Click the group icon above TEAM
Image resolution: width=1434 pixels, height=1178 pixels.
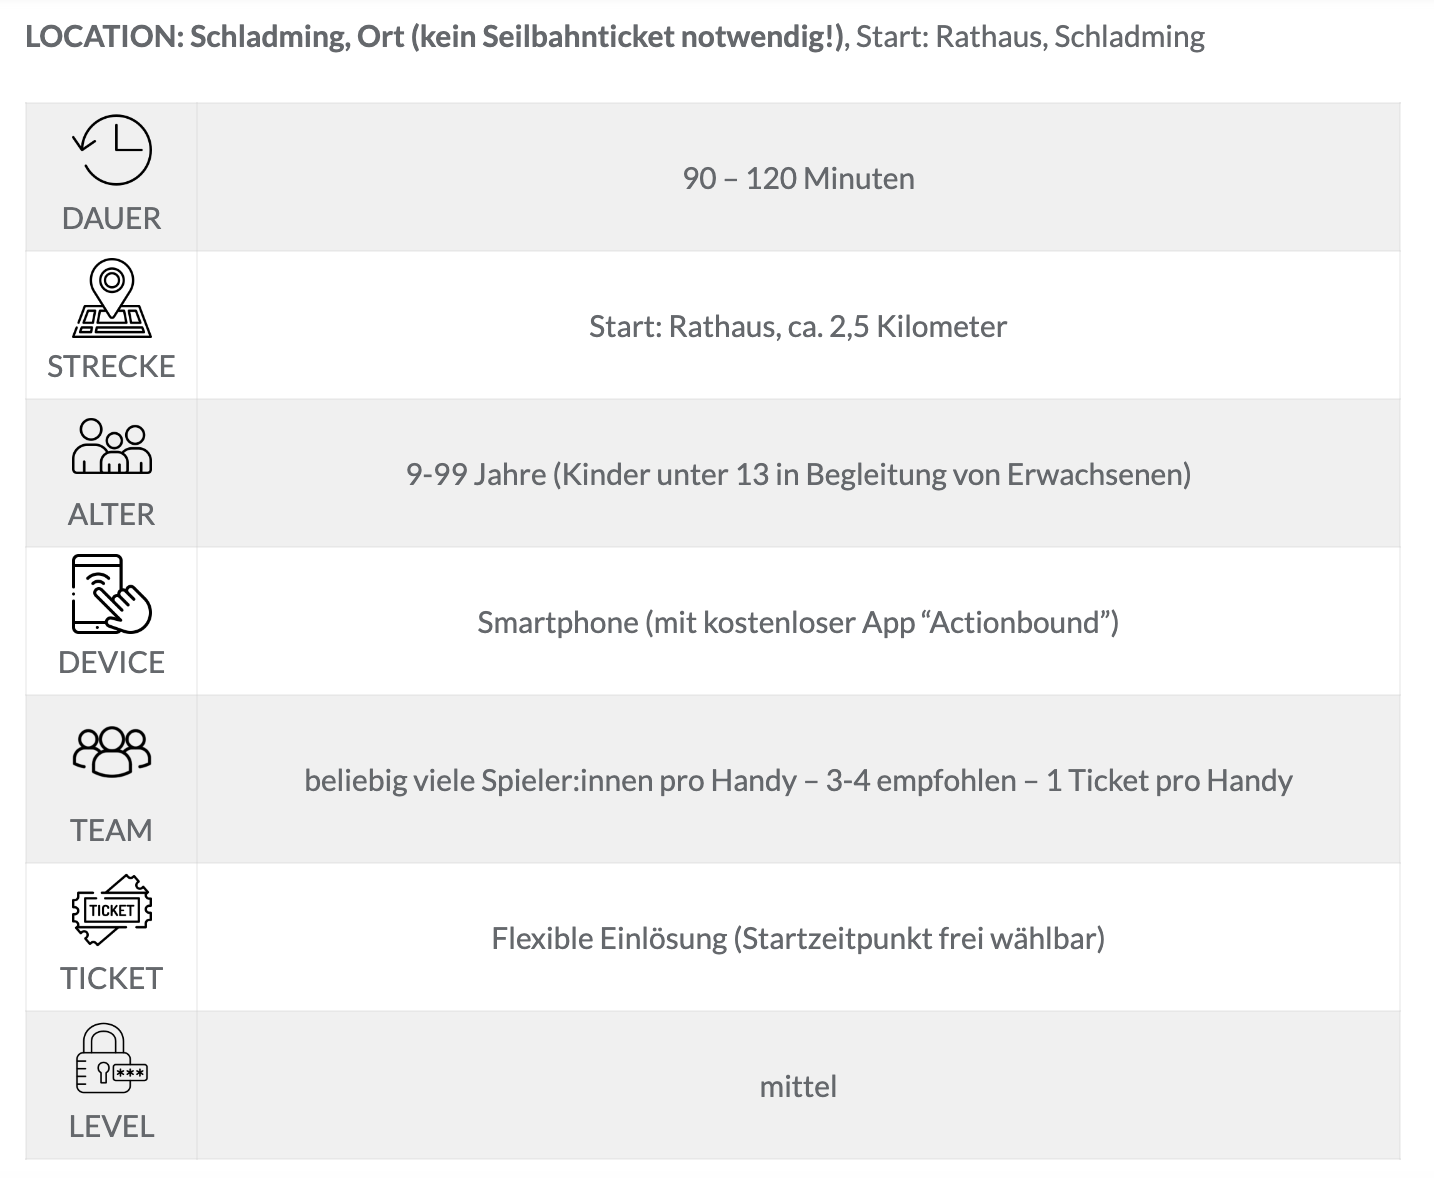pyautogui.click(x=112, y=752)
